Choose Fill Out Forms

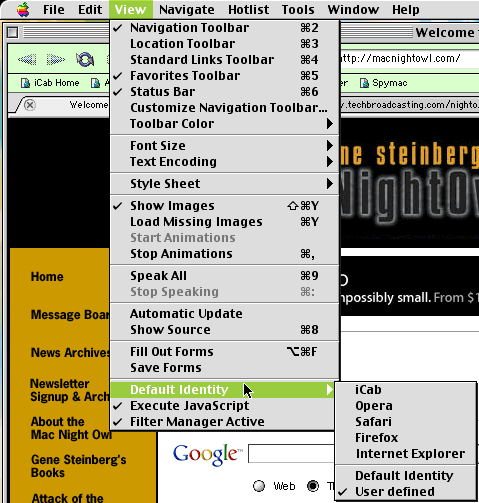pyautogui.click(x=225, y=352)
